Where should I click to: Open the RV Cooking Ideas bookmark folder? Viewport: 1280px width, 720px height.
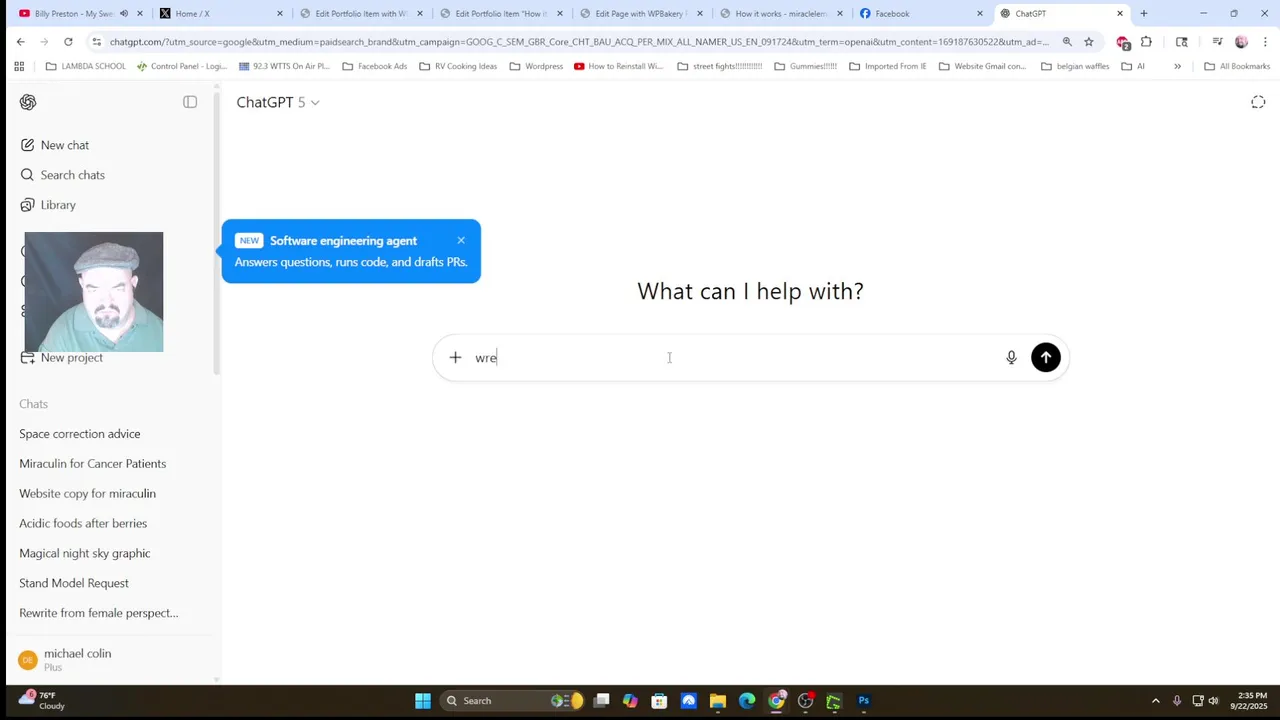pos(458,66)
